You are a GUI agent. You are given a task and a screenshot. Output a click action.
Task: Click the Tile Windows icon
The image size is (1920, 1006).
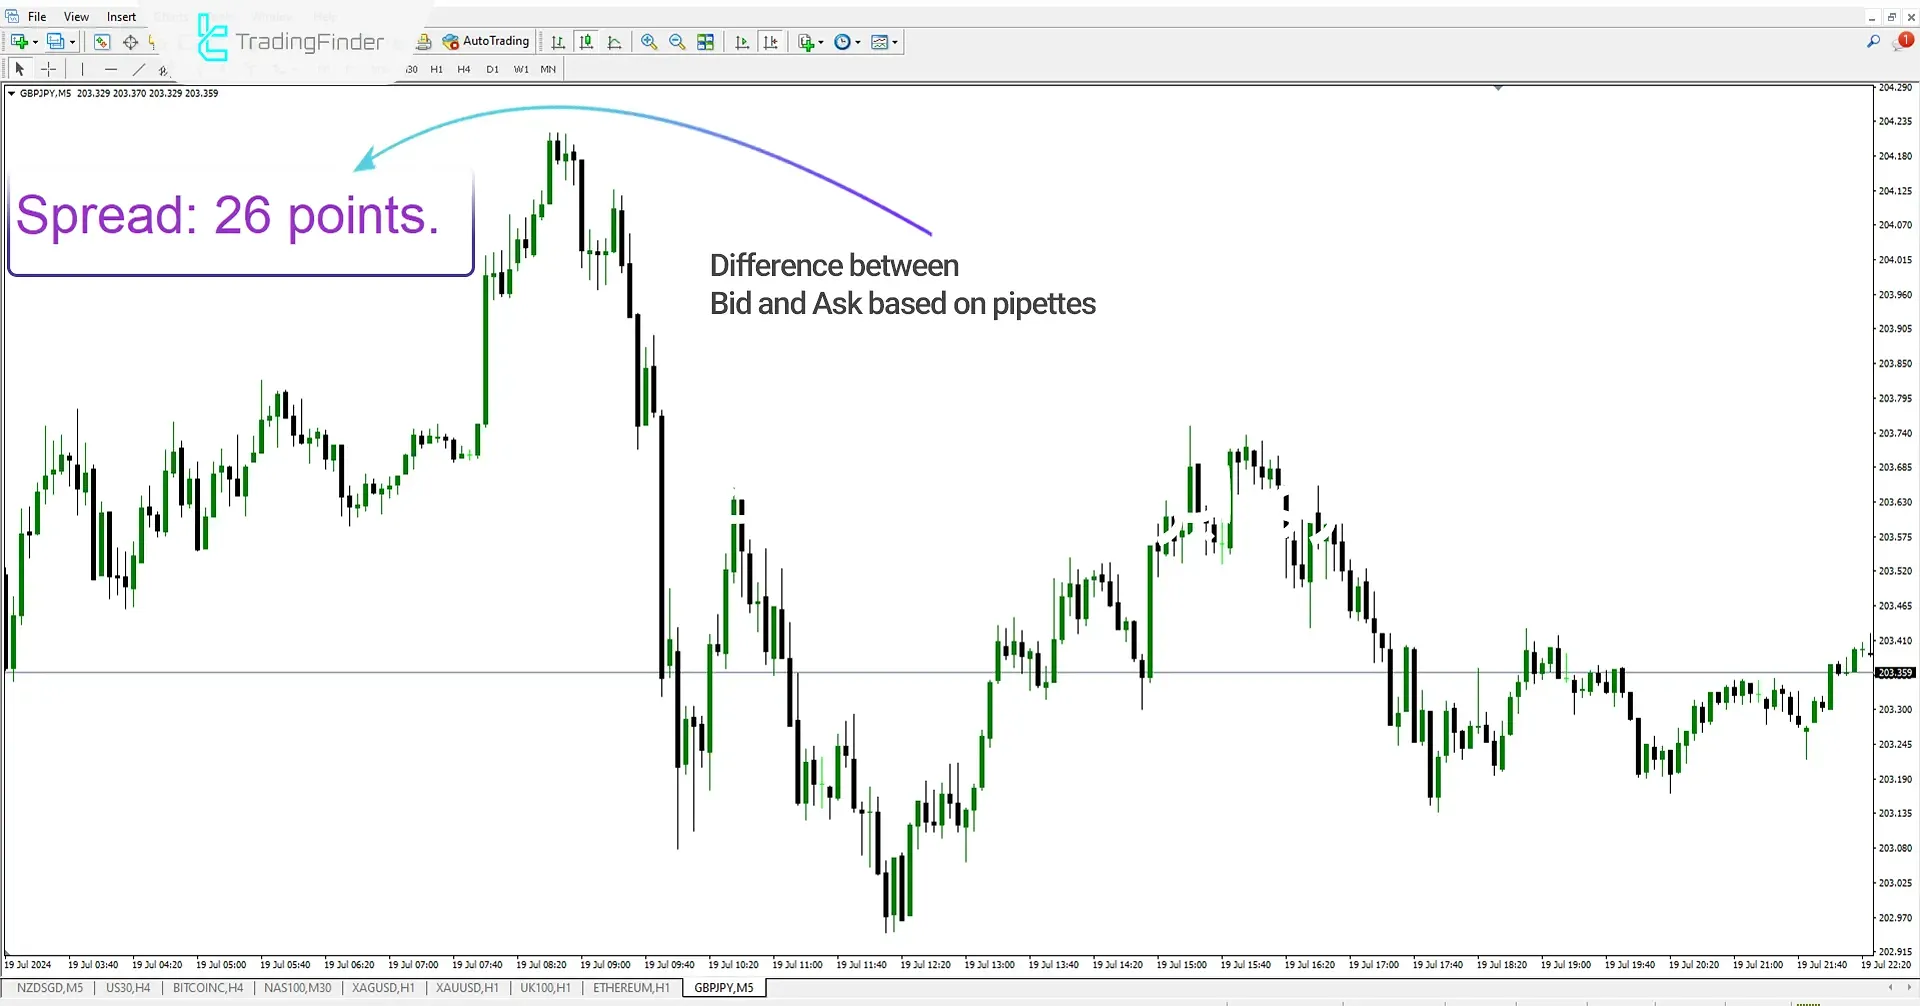[706, 41]
